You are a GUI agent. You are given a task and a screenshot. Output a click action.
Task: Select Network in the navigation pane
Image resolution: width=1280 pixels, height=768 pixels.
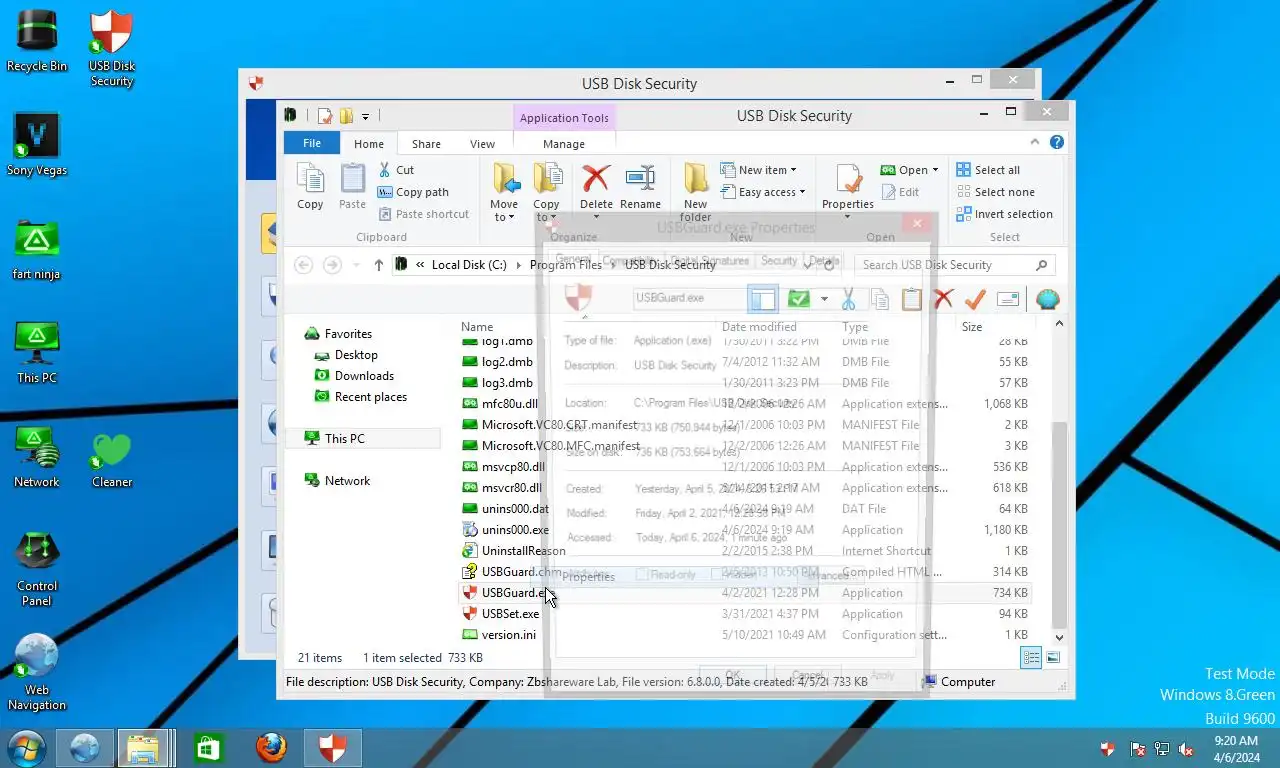pyautogui.click(x=347, y=481)
